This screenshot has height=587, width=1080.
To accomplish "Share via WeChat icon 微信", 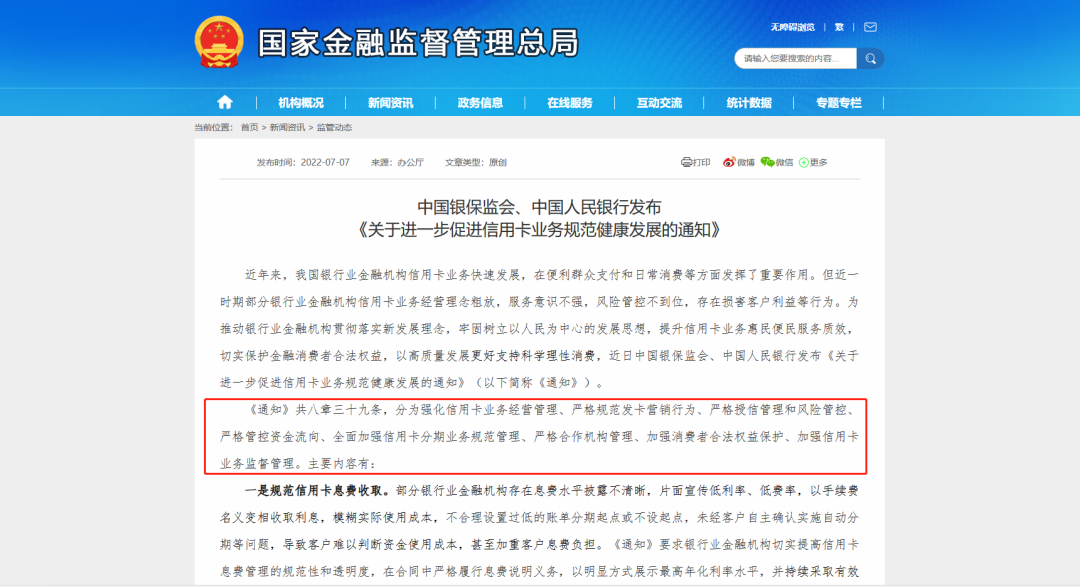I will coord(777,163).
